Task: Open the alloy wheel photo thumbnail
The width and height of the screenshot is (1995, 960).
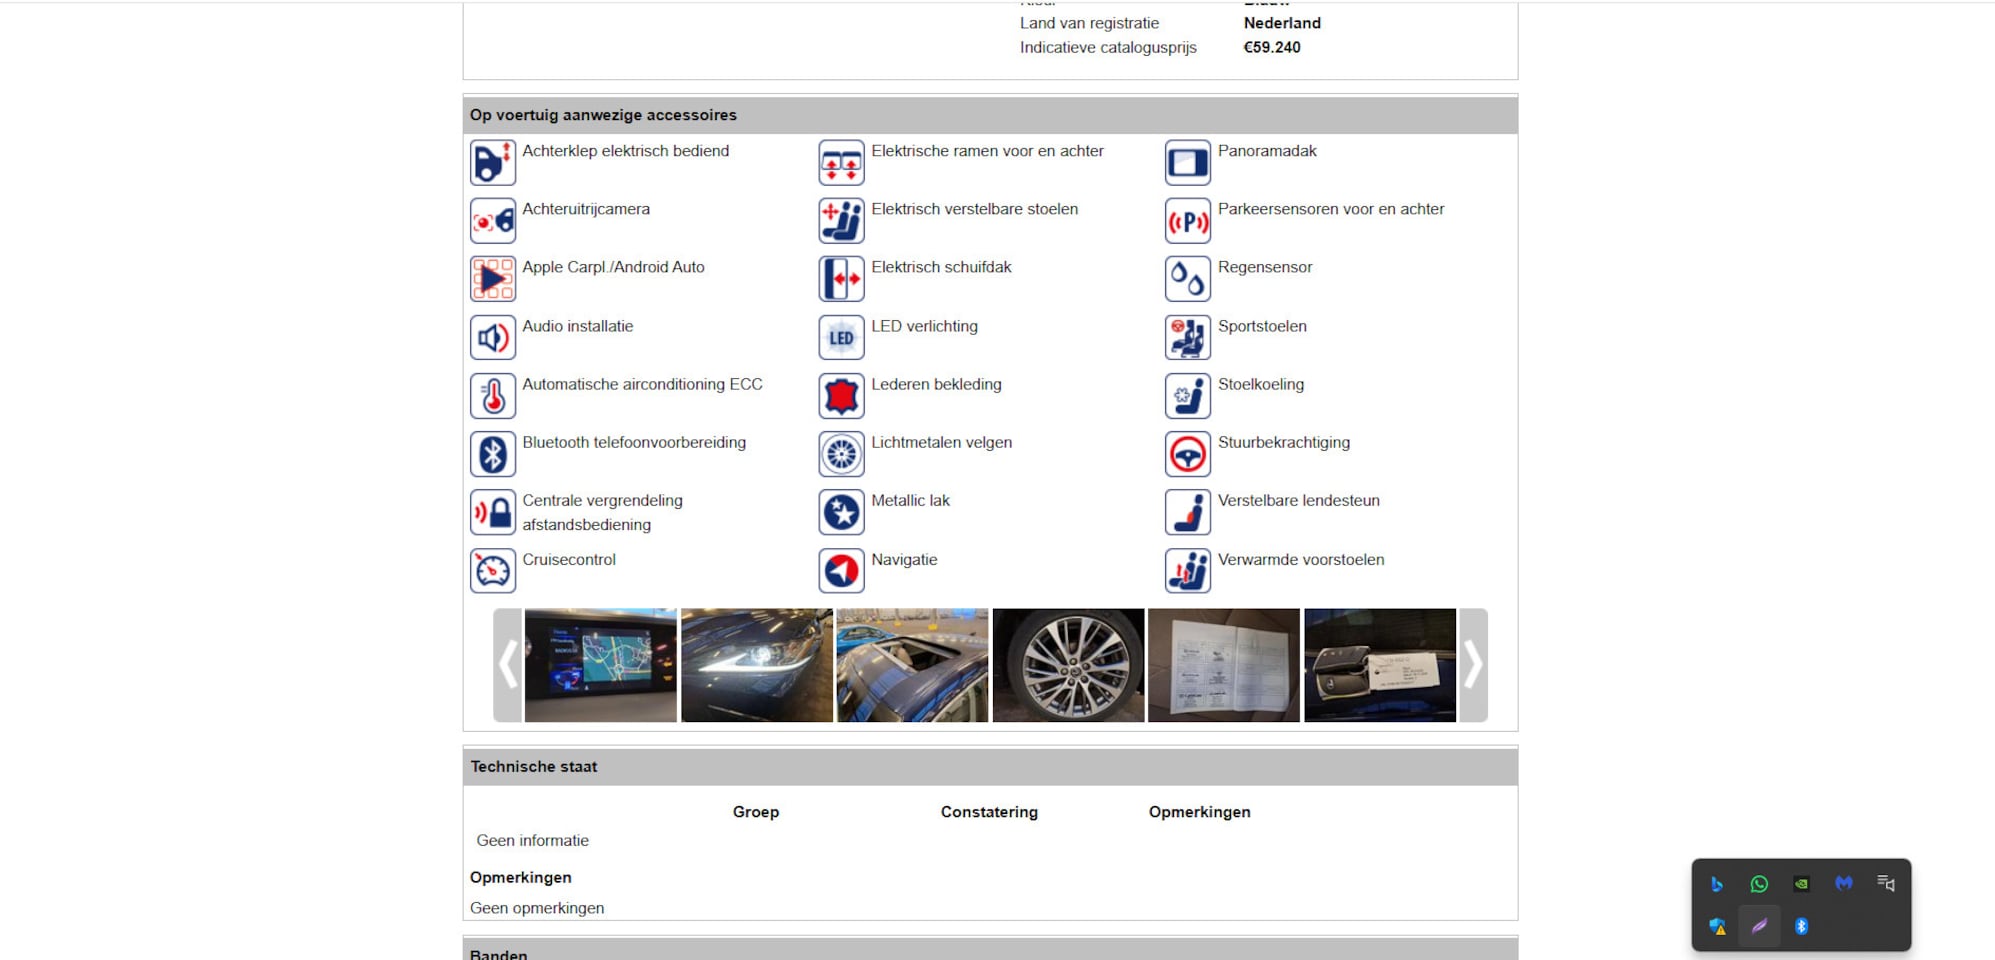Action: point(1068,665)
